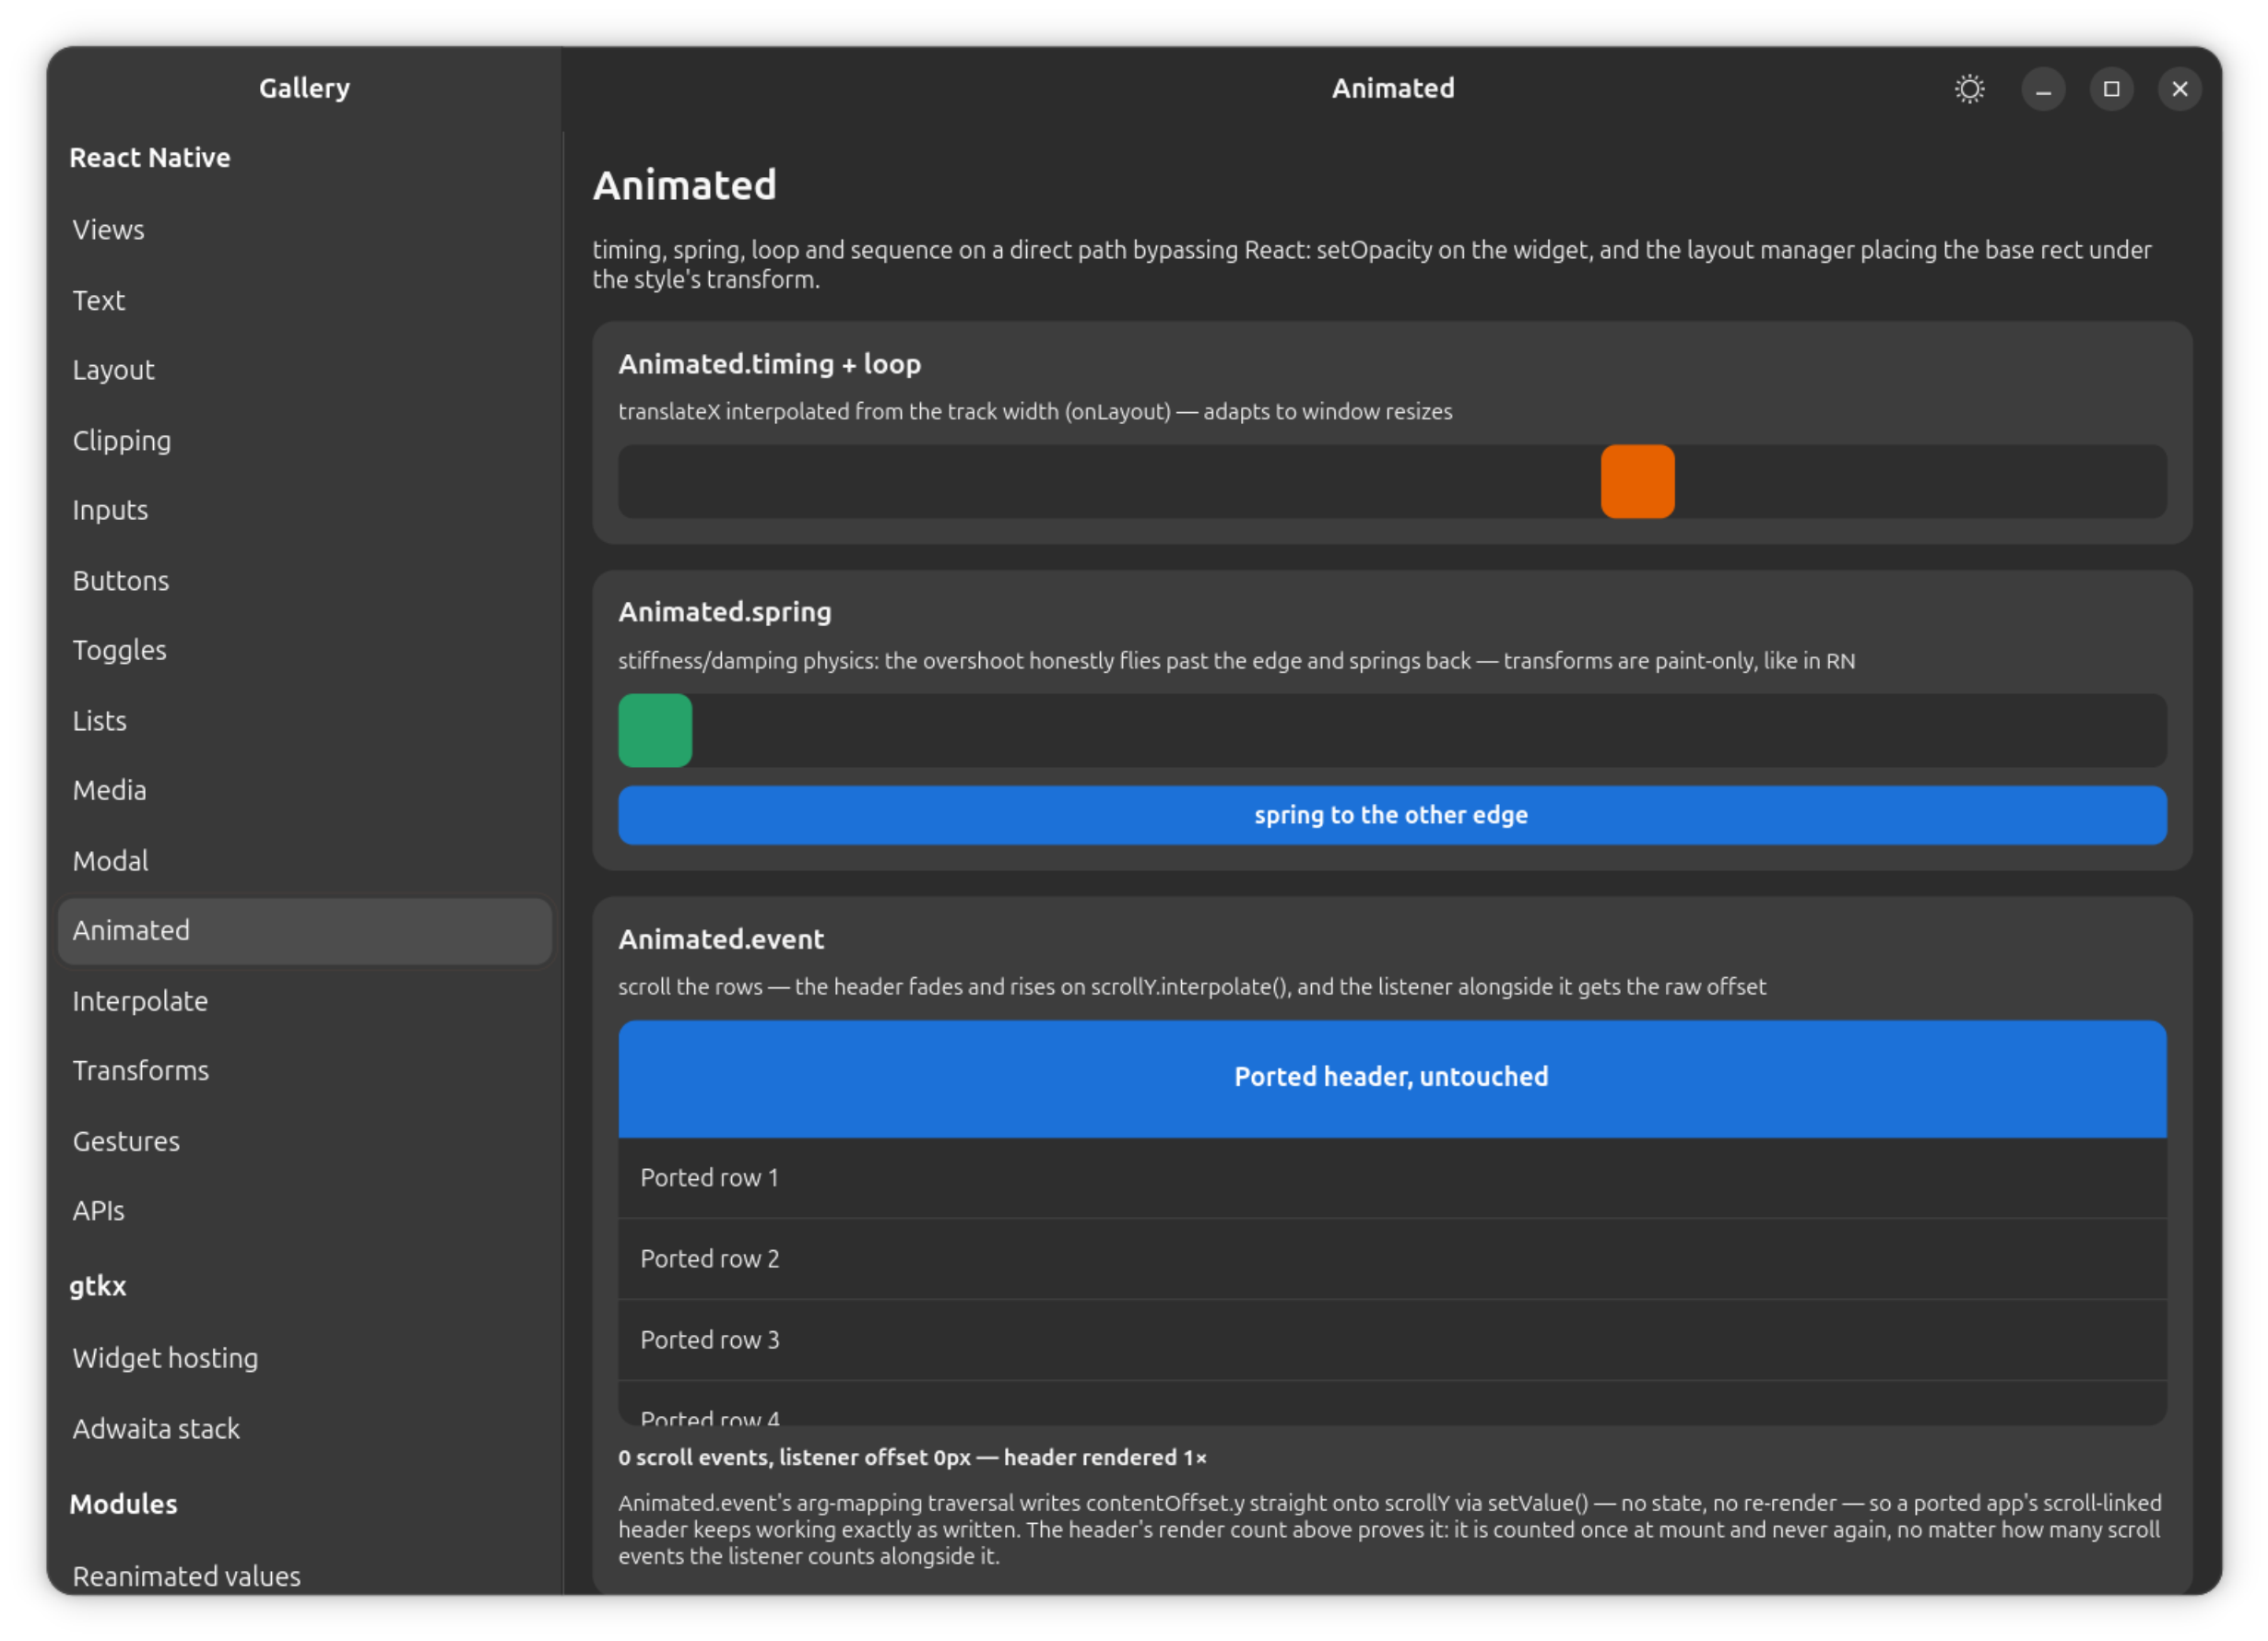
Task: Click the 'gtkx' section header
Action: click(98, 1286)
